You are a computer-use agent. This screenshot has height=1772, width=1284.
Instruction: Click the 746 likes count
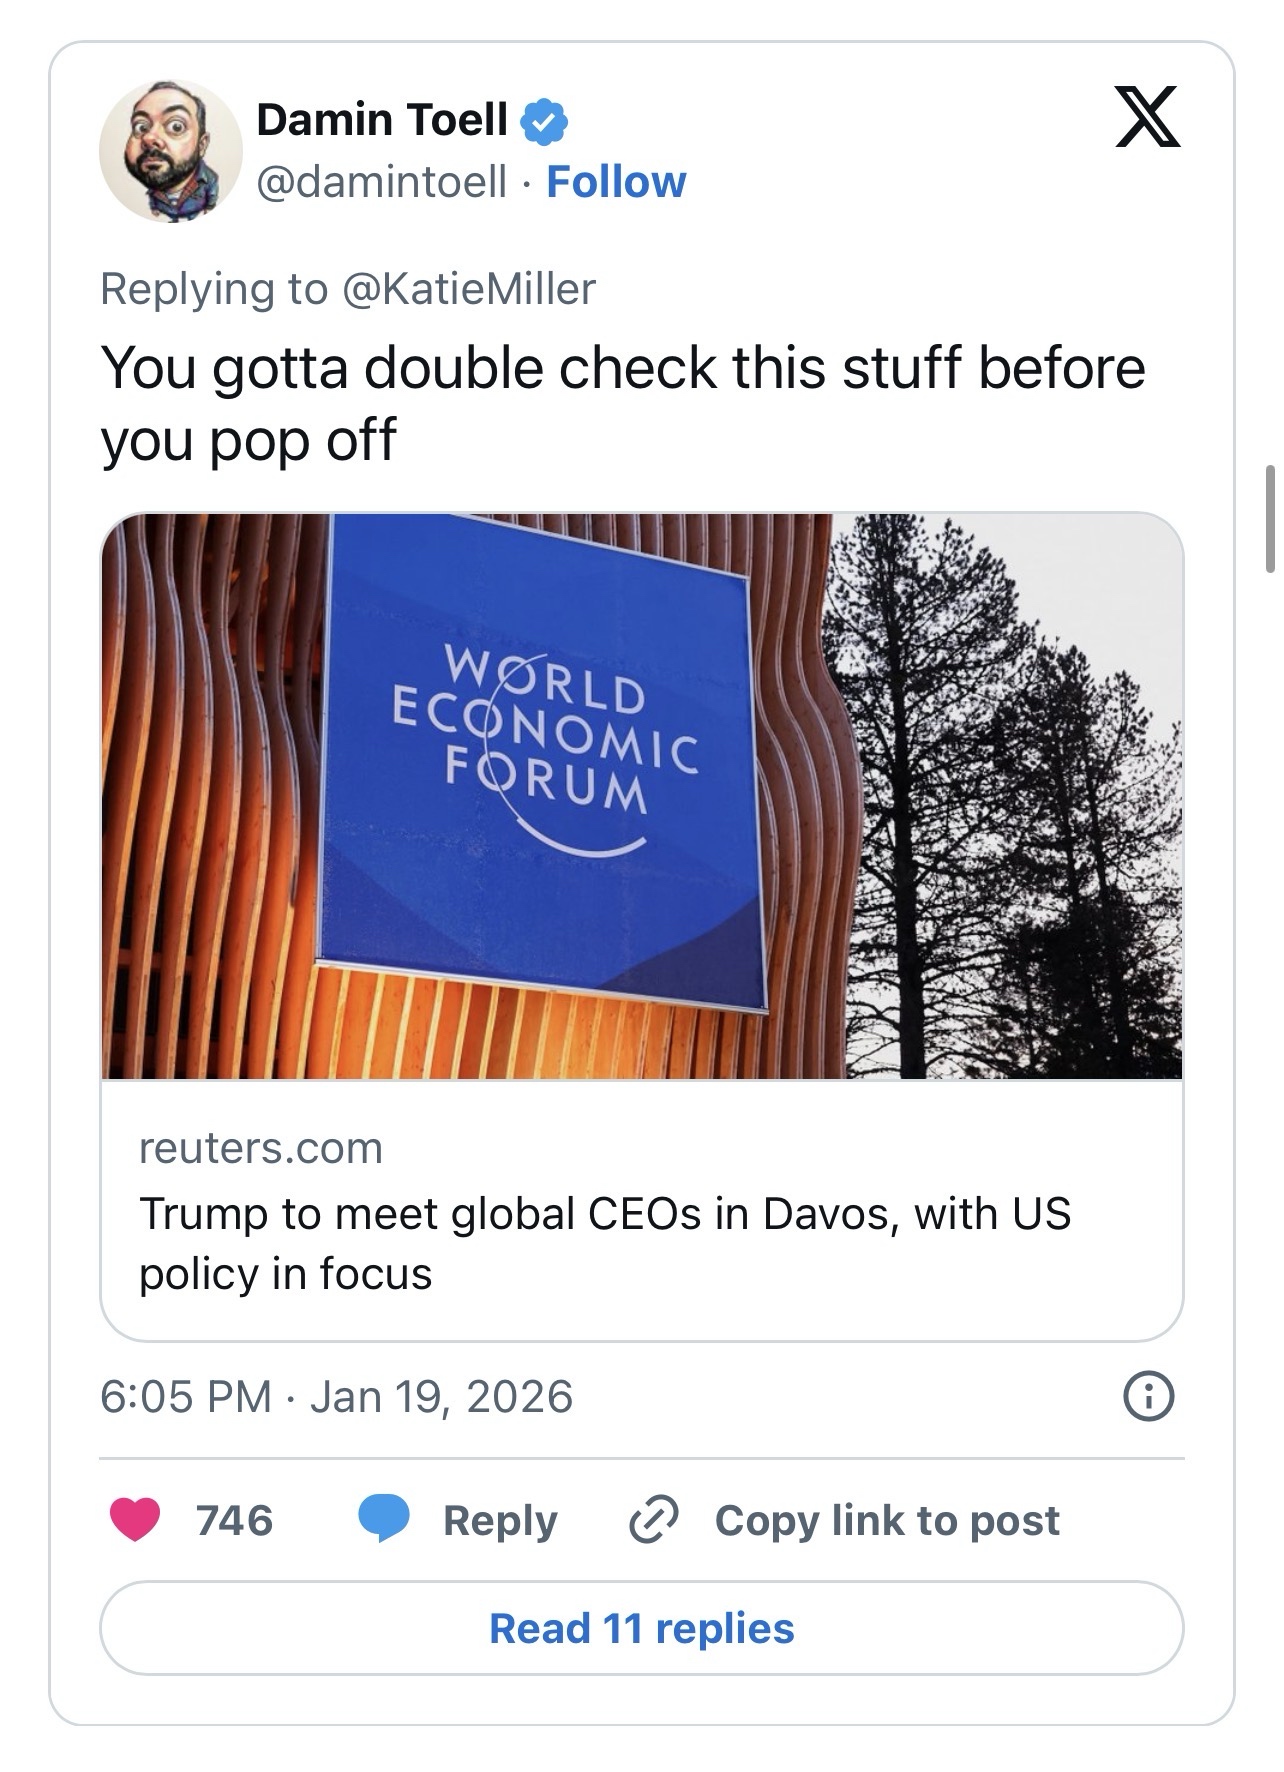pyautogui.click(x=235, y=1520)
